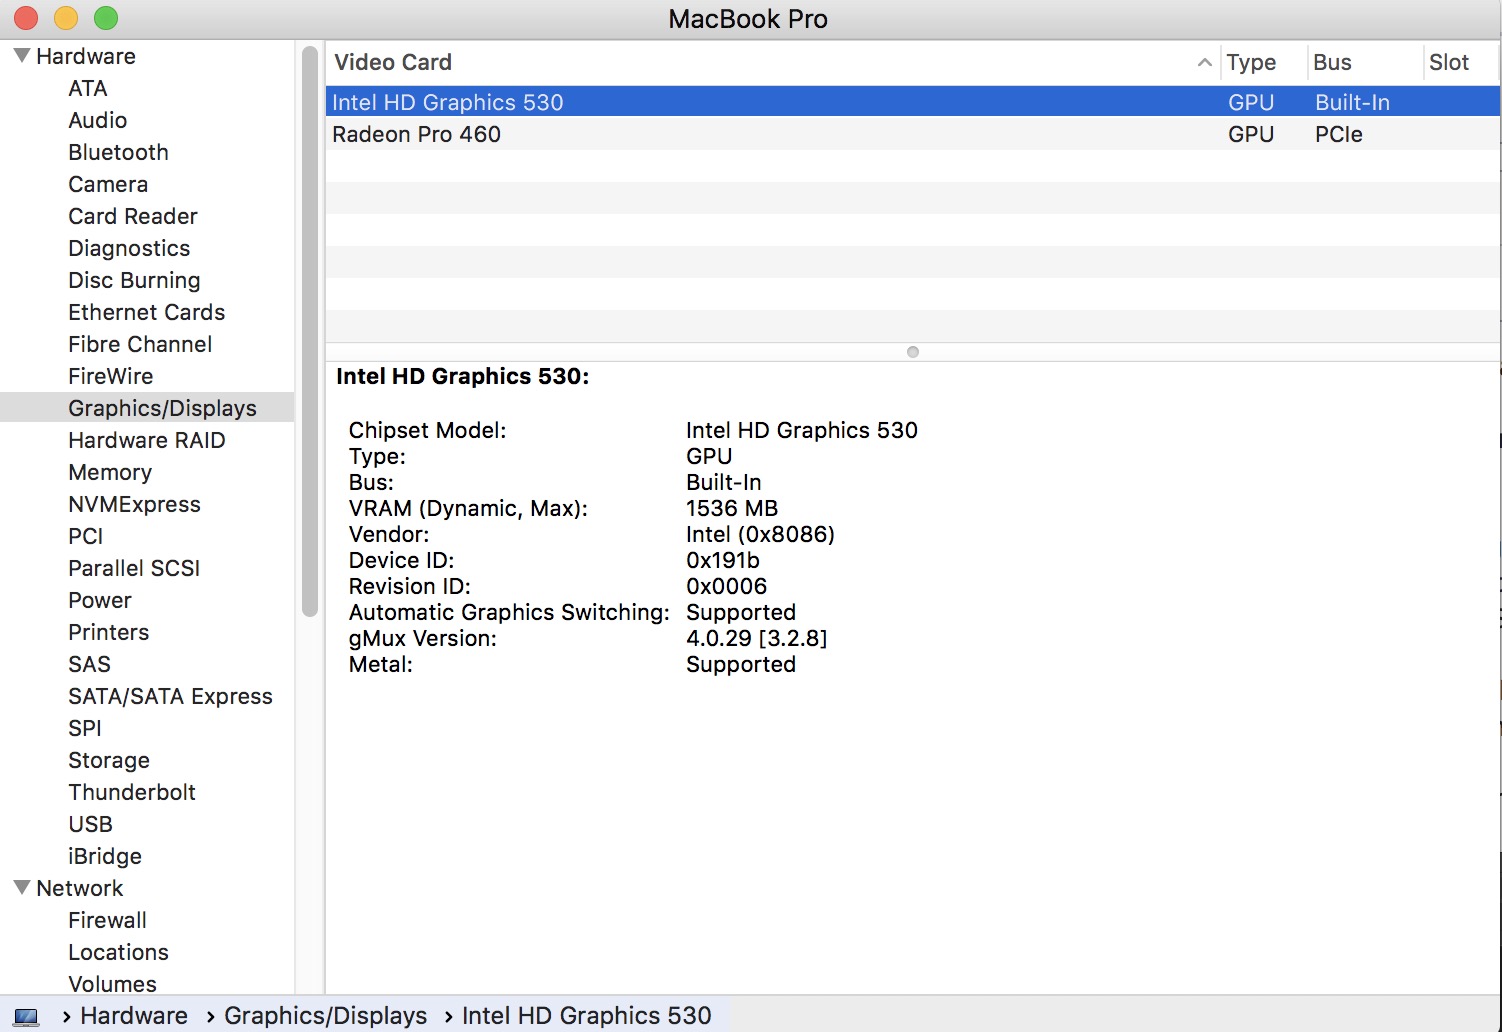Open Power in the sidebar
Screen dimensions: 1502x1032
(x=100, y=600)
